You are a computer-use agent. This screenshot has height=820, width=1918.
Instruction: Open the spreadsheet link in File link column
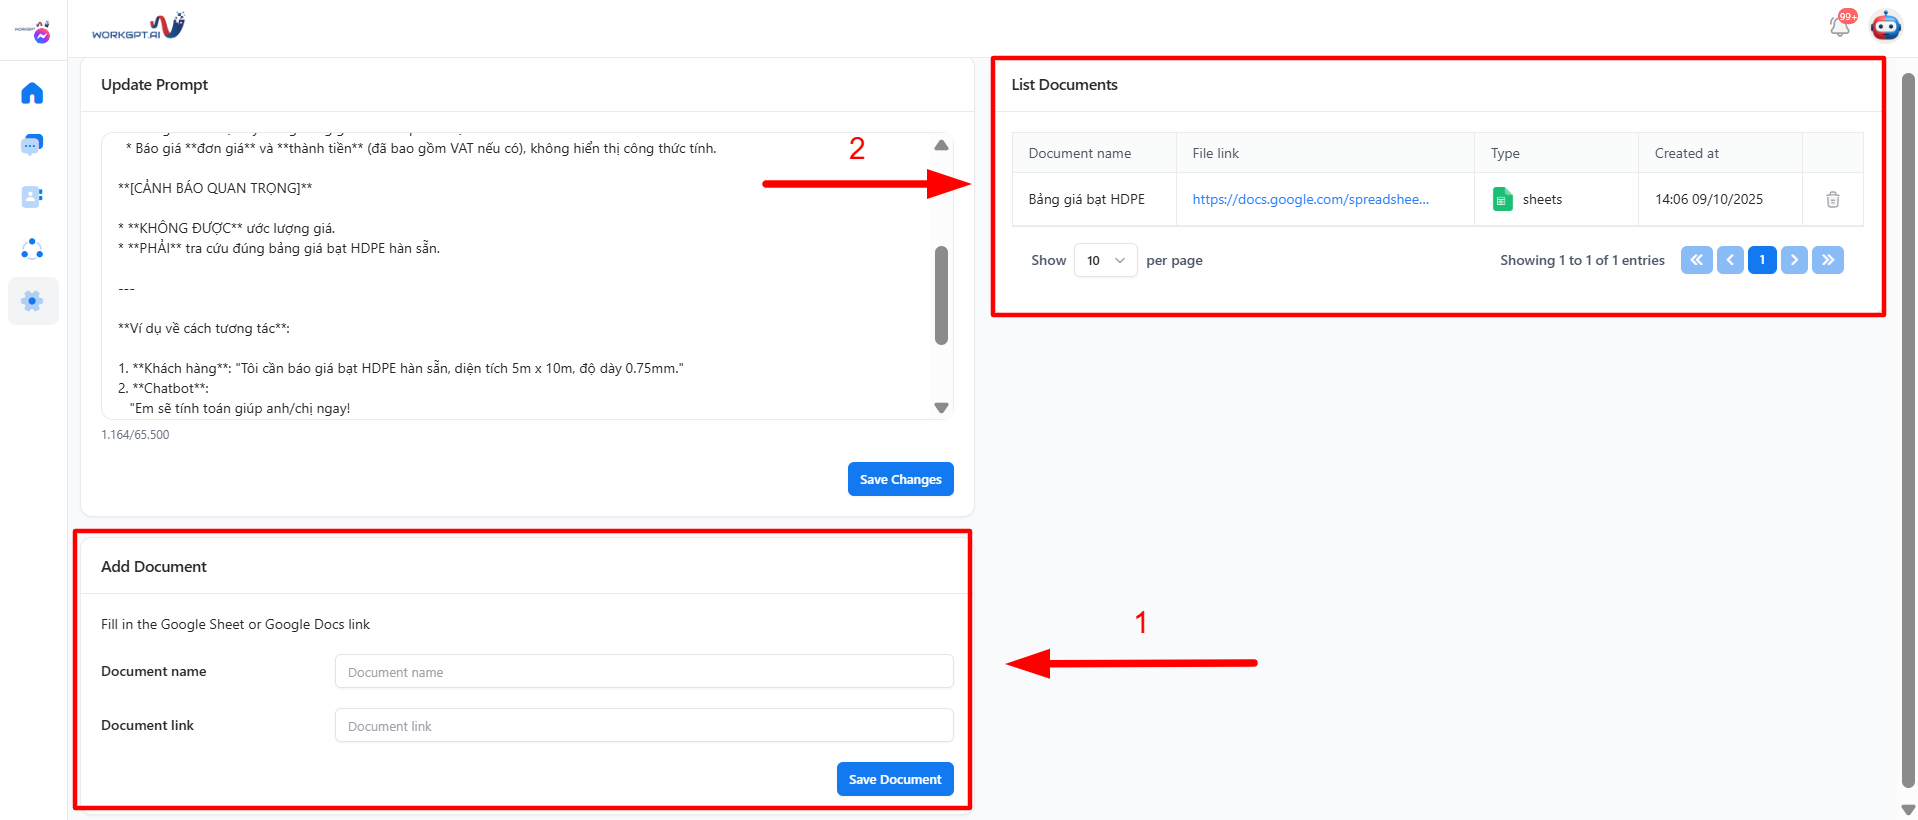click(x=1310, y=199)
